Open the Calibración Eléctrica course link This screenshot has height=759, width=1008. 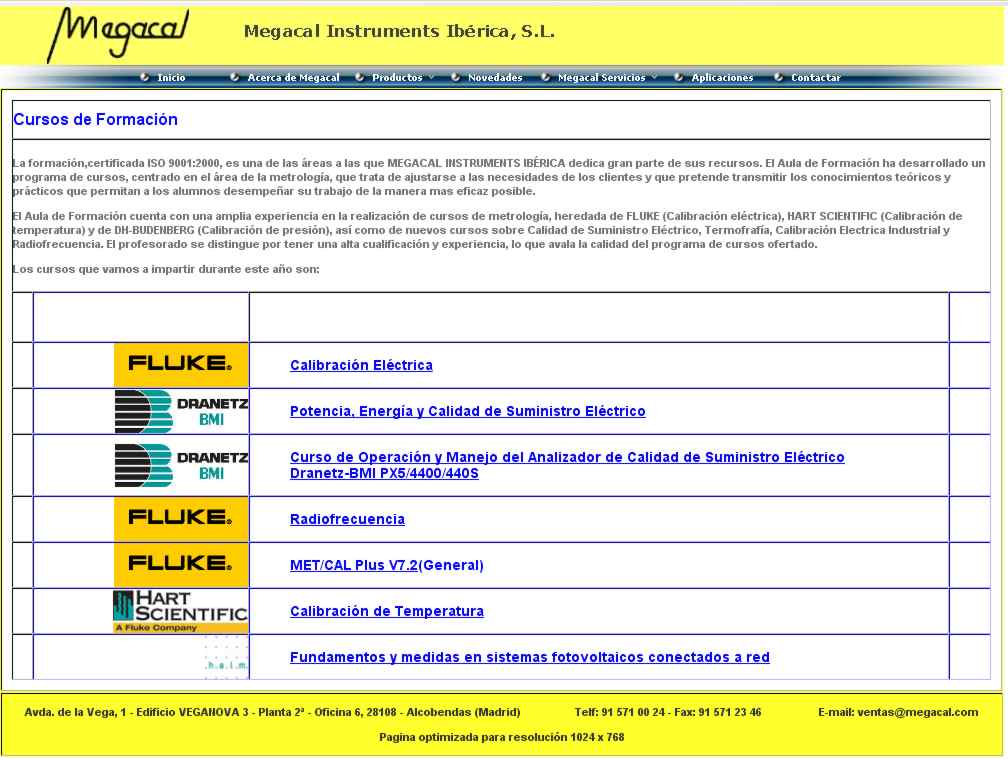pyautogui.click(x=361, y=365)
